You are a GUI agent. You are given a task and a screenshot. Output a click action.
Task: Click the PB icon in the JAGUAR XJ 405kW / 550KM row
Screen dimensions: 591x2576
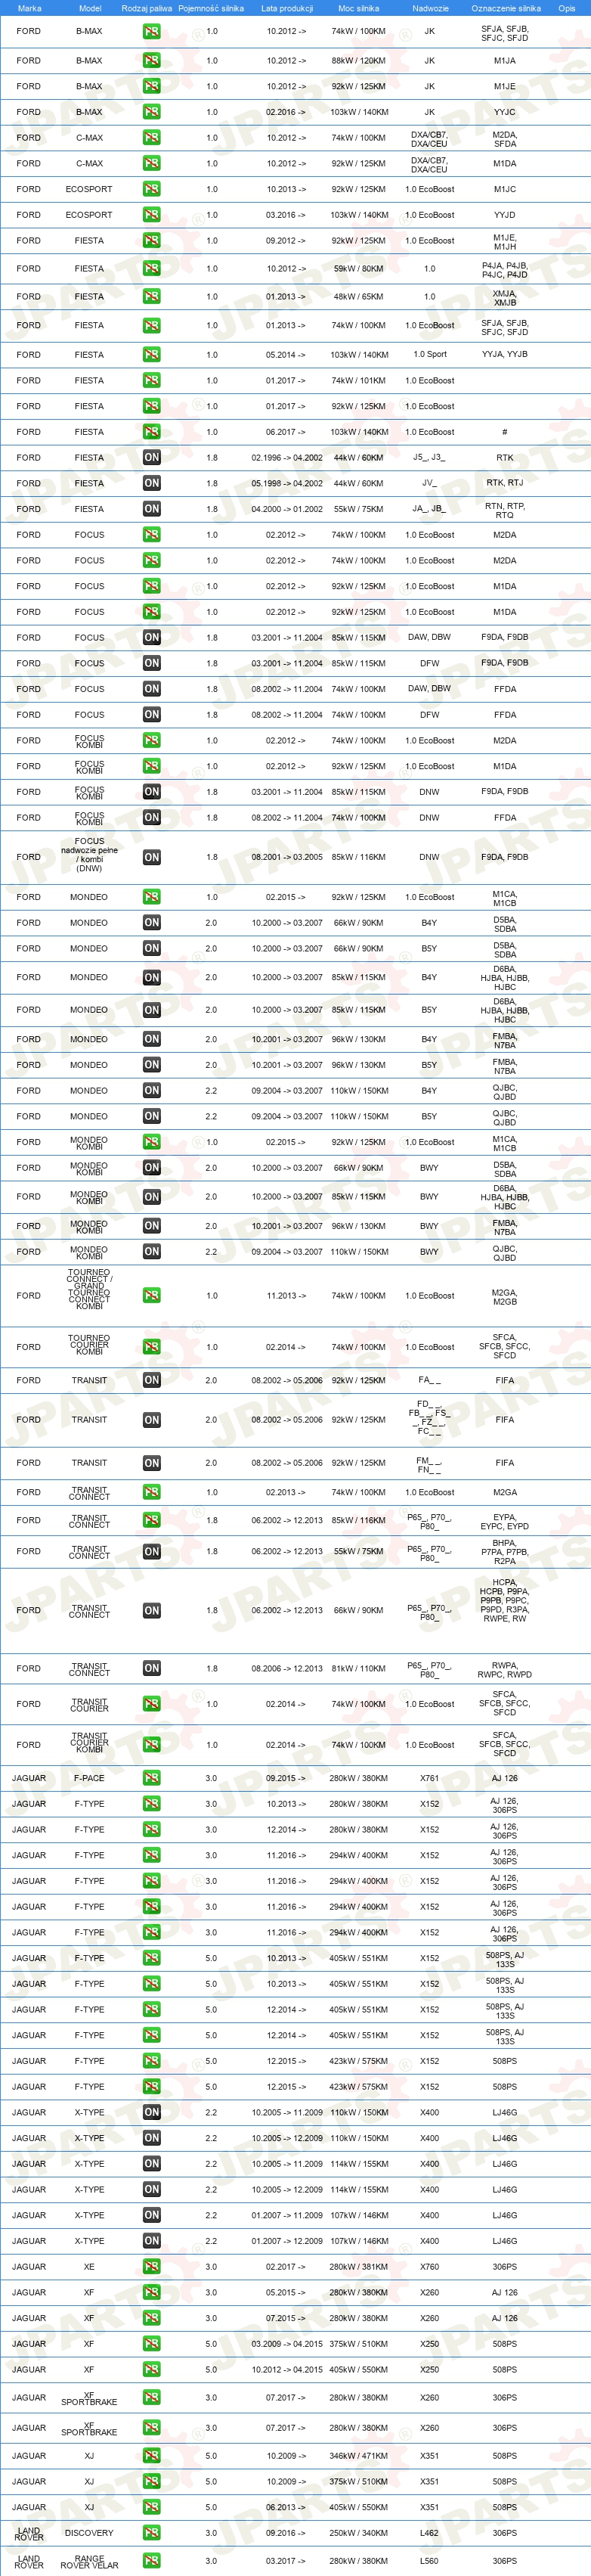pos(151,2507)
